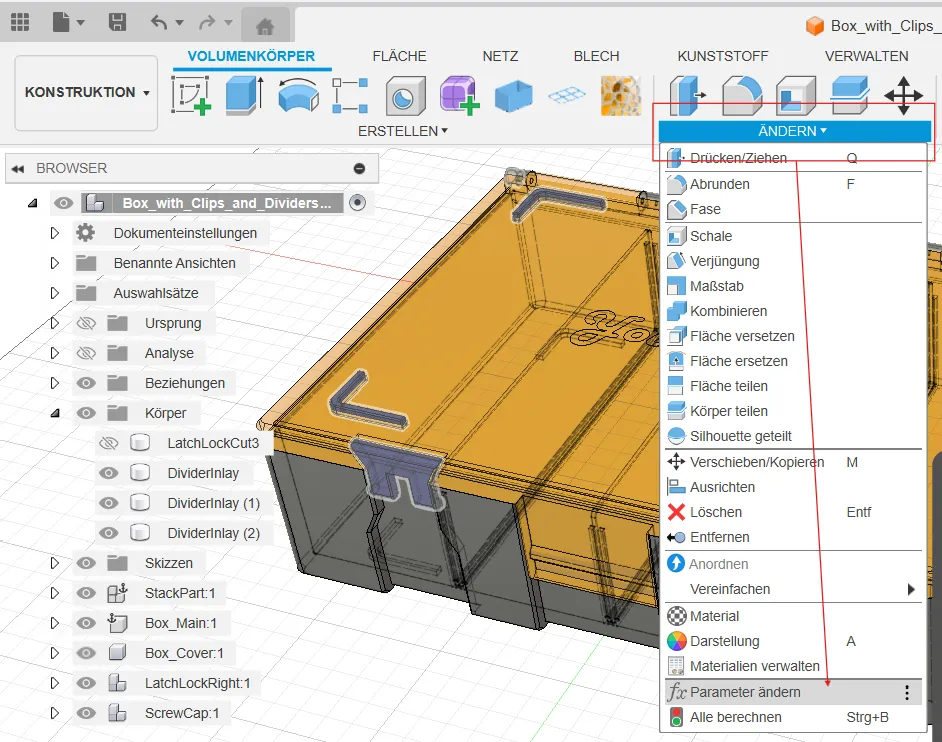Click the Save disk icon
The width and height of the screenshot is (942, 742).
(x=117, y=22)
